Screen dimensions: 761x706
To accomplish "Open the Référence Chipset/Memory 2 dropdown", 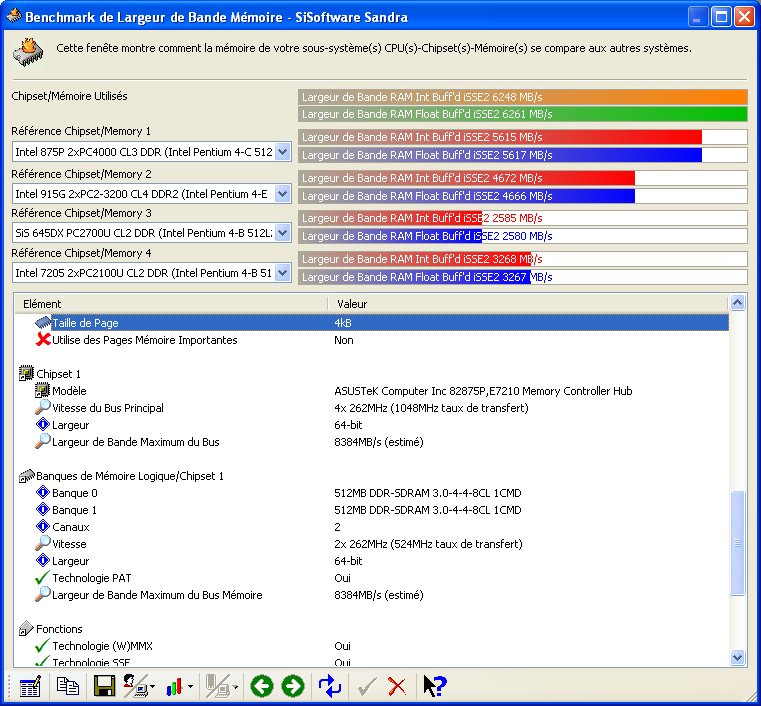I will click(282, 194).
